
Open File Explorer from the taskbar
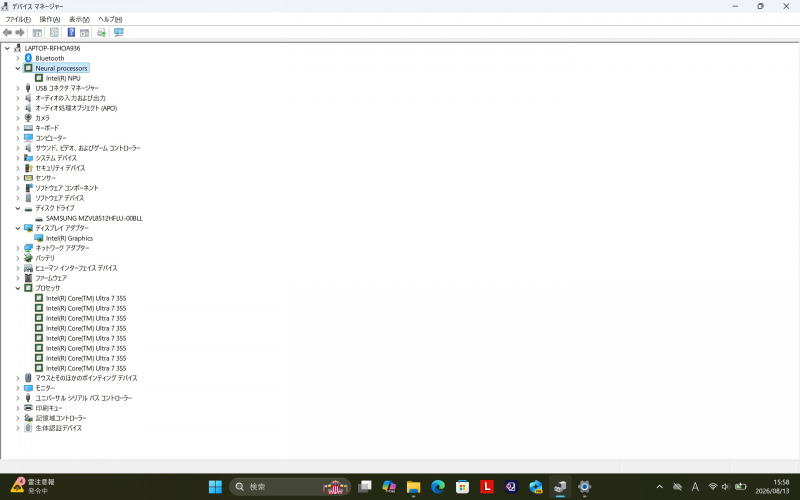point(413,487)
